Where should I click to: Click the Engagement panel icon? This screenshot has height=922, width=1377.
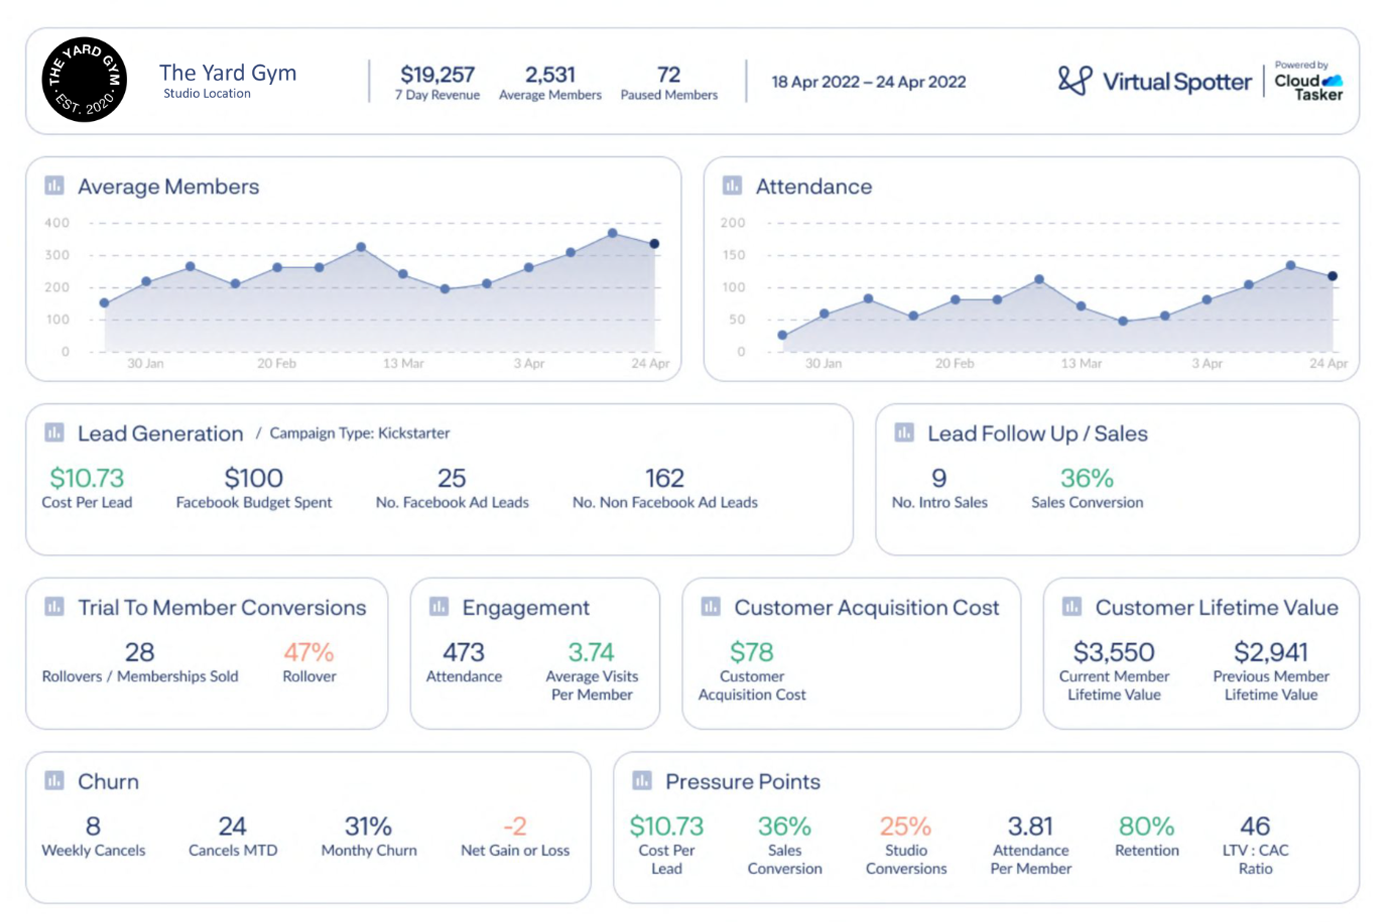(x=438, y=607)
